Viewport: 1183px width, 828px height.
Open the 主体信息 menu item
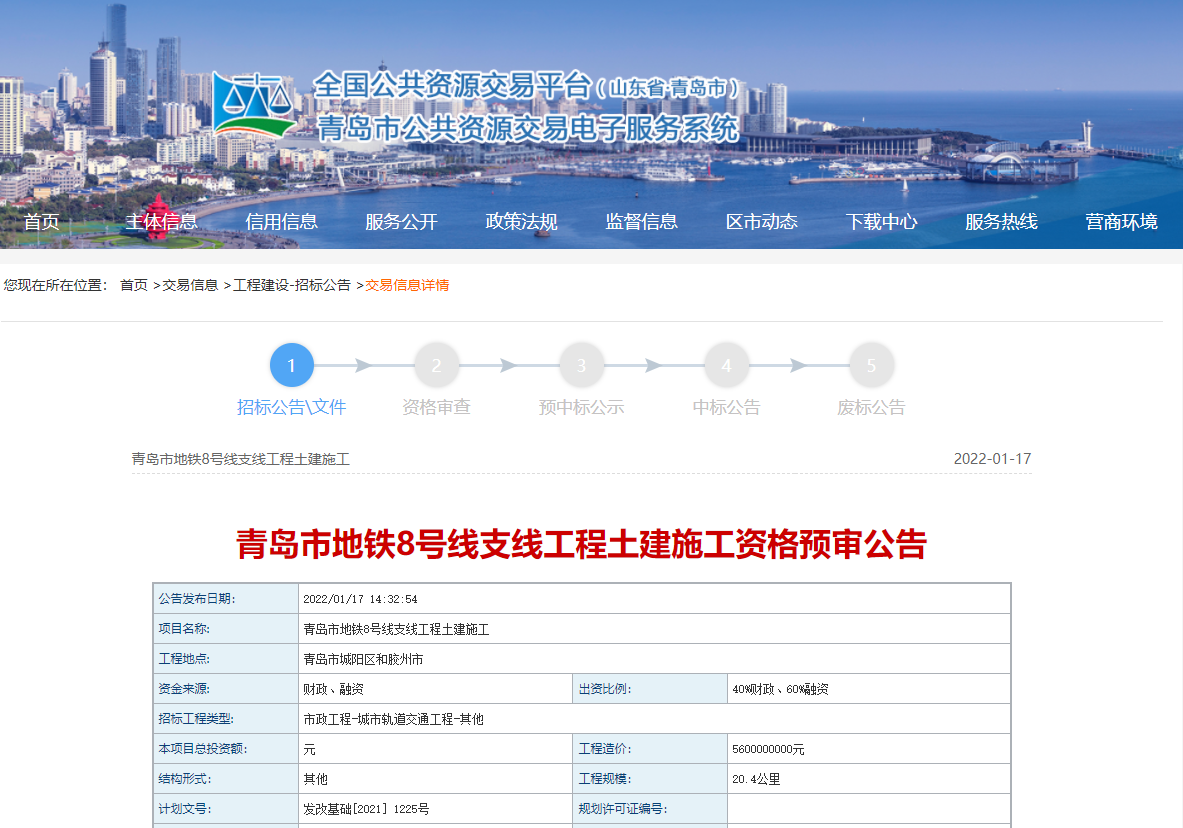coord(161,222)
